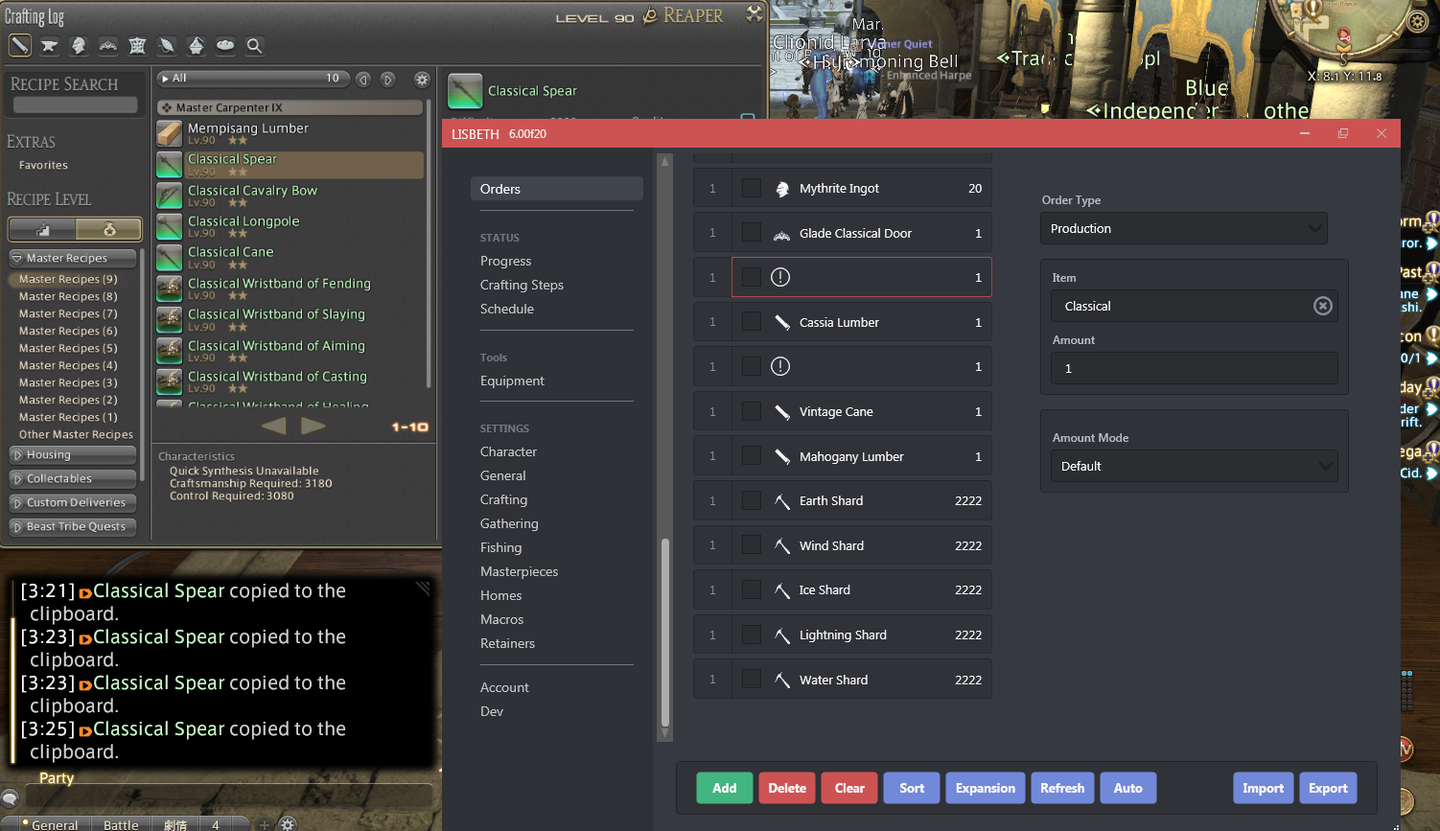Select the Goldsmith class icon
This screenshot has width=1440, height=831.
(x=108, y=45)
